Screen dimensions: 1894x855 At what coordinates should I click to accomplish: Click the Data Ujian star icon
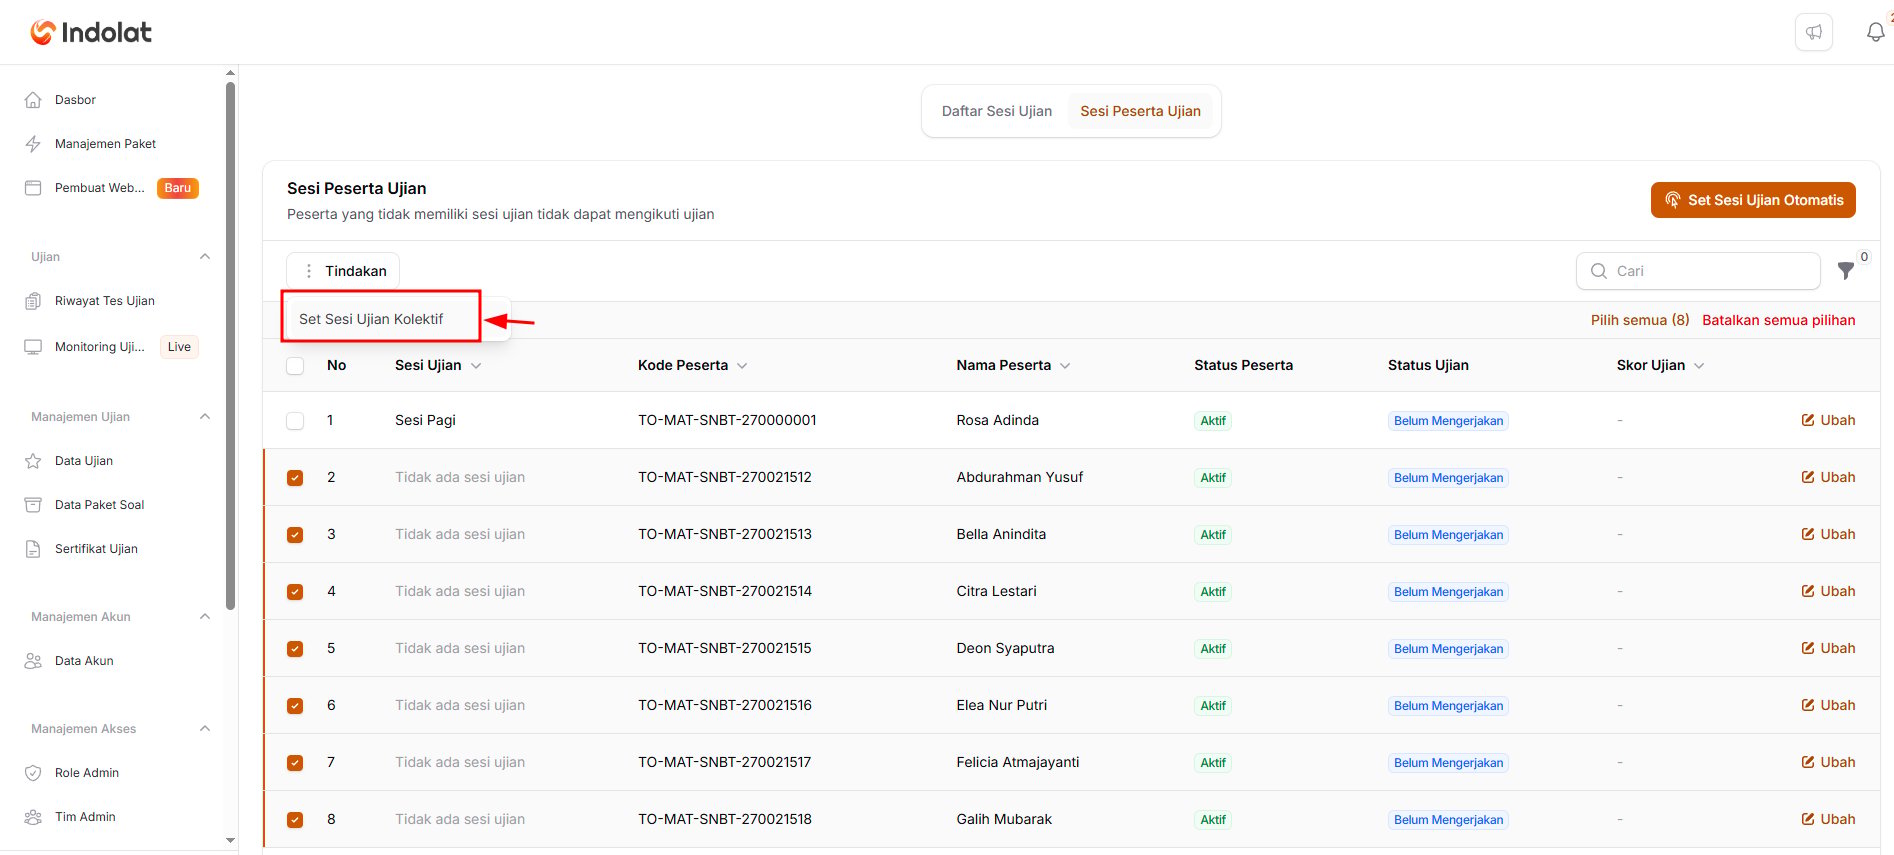(x=33, y=461)
